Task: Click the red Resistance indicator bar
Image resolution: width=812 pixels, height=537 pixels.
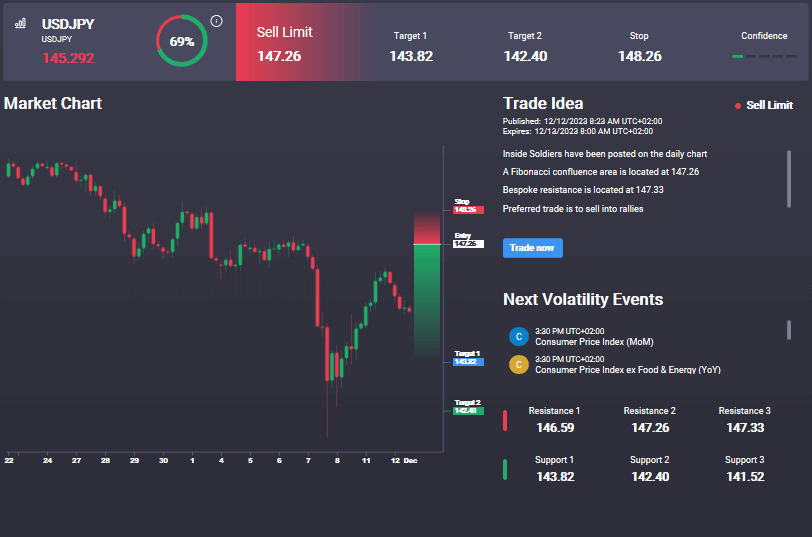Action: pos(505,420)
